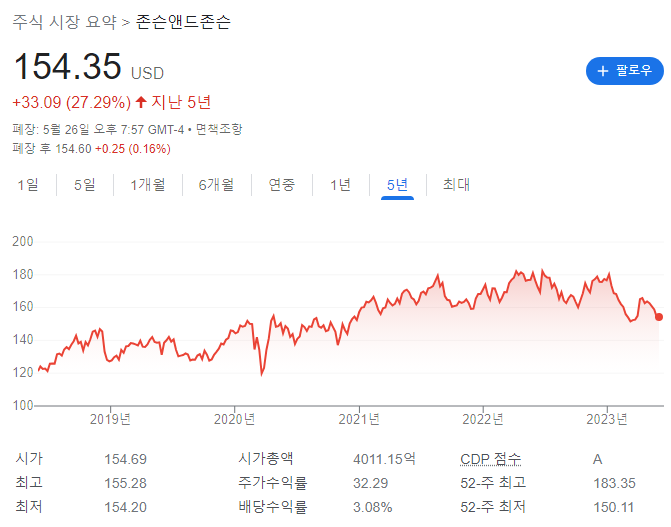
Task: Click the 시가 value 154.69
Action: [125, 459]
